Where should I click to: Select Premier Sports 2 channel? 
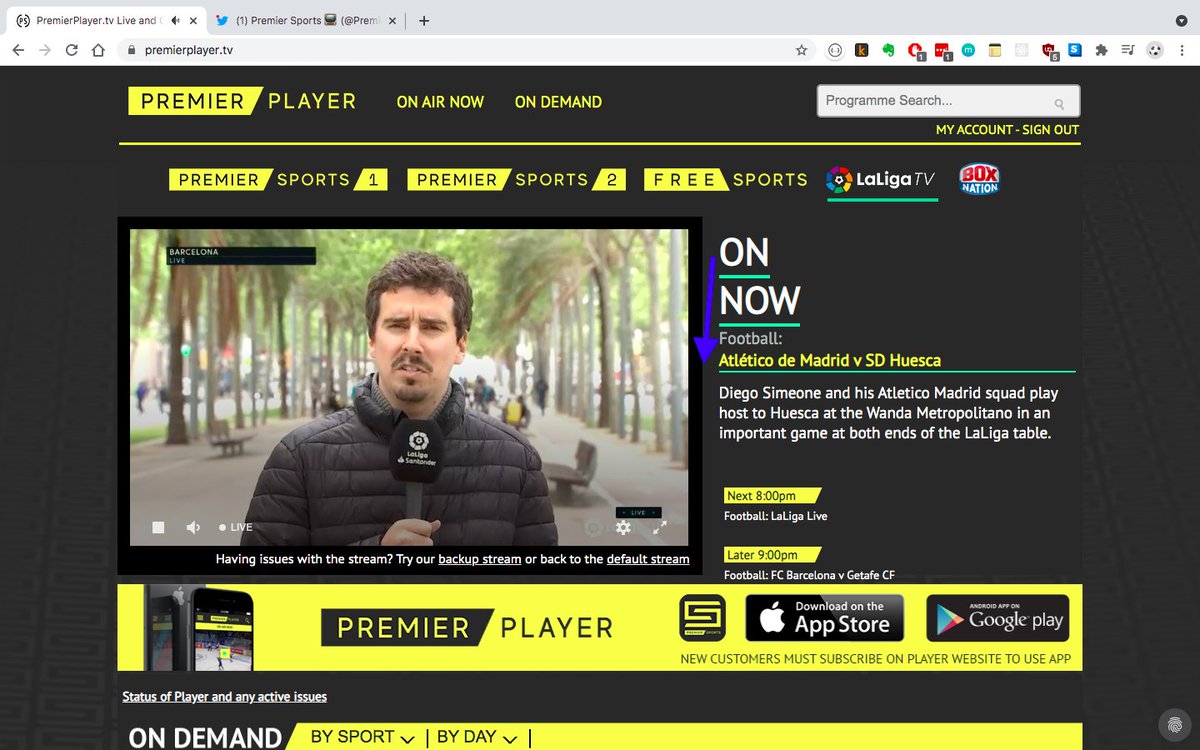[517, 180]
